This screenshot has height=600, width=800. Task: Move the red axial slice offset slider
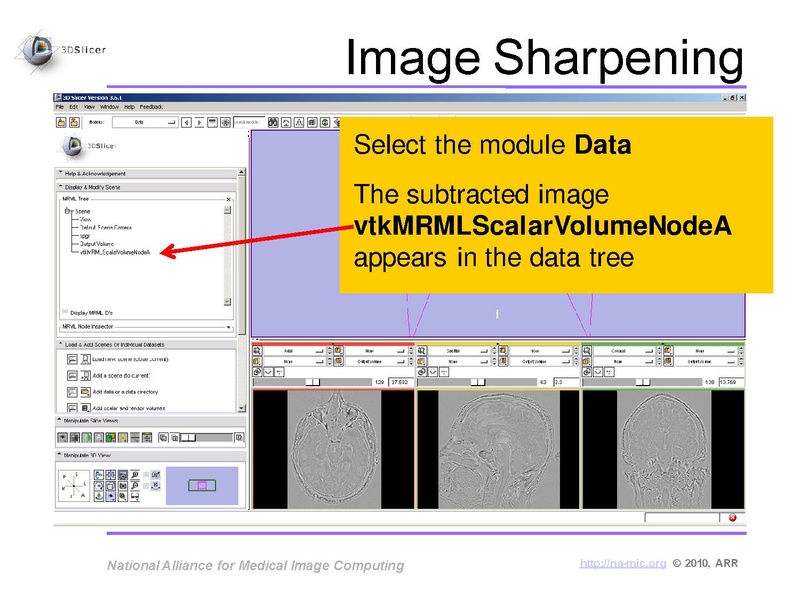point(313,382)
